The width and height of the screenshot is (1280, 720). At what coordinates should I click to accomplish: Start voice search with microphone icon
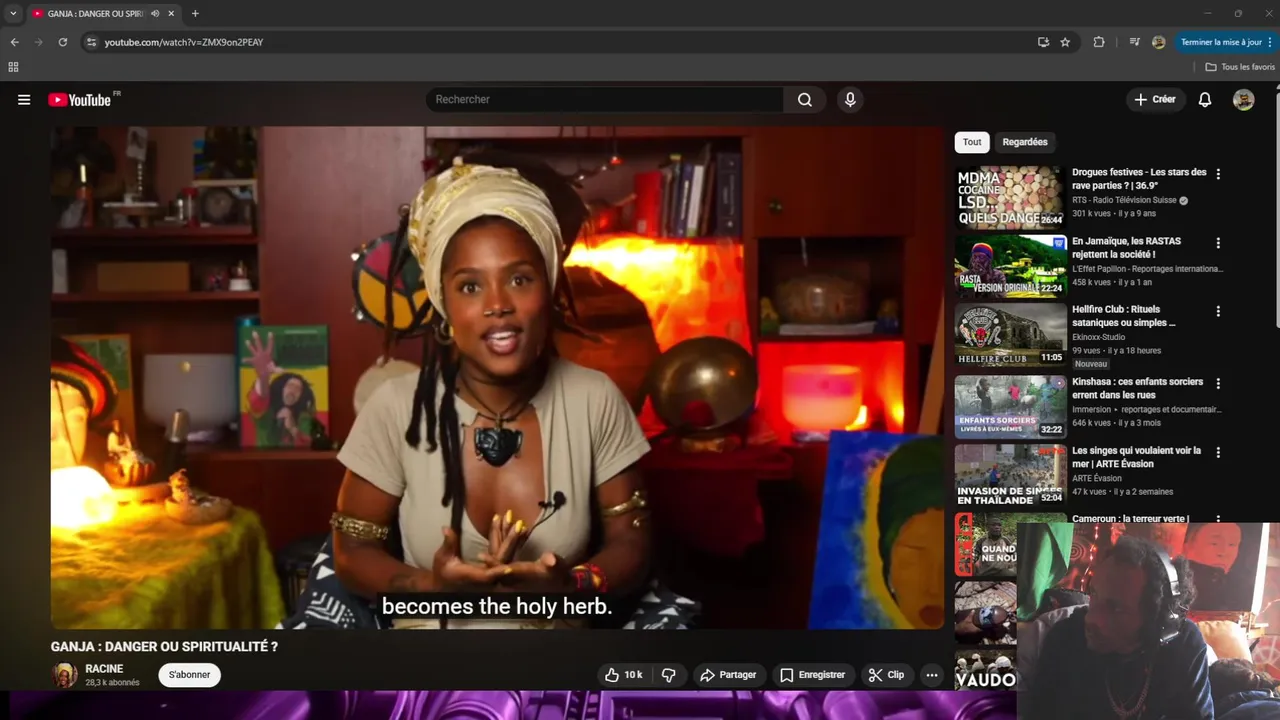(850, 100)
